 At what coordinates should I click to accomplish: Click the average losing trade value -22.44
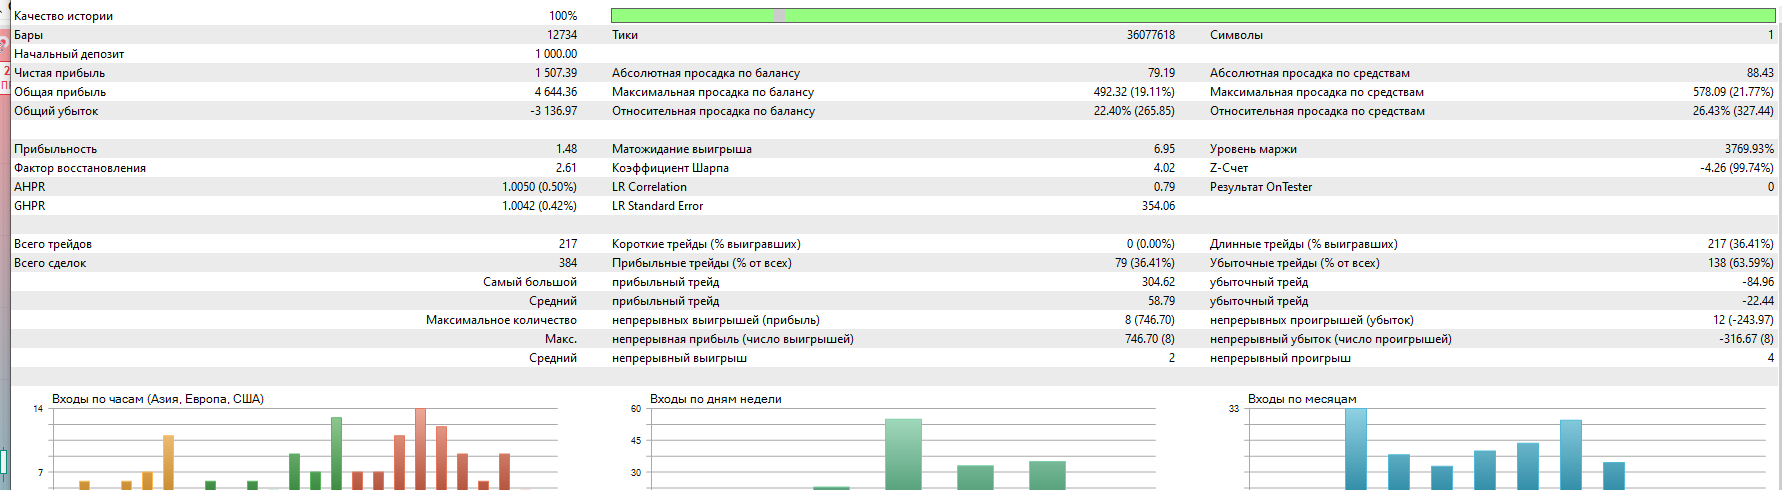pos(1758,301)
